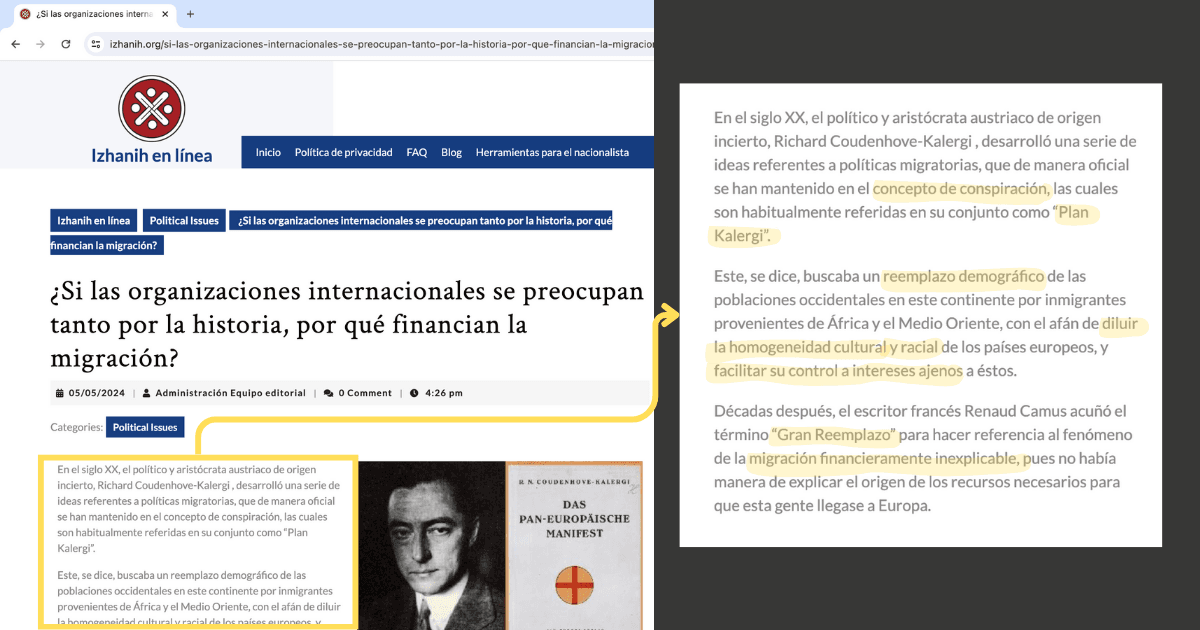Screen dimensions: 1200x630
Task: Click Administración Equipo editorial author link
Action: tap(230, 393)
